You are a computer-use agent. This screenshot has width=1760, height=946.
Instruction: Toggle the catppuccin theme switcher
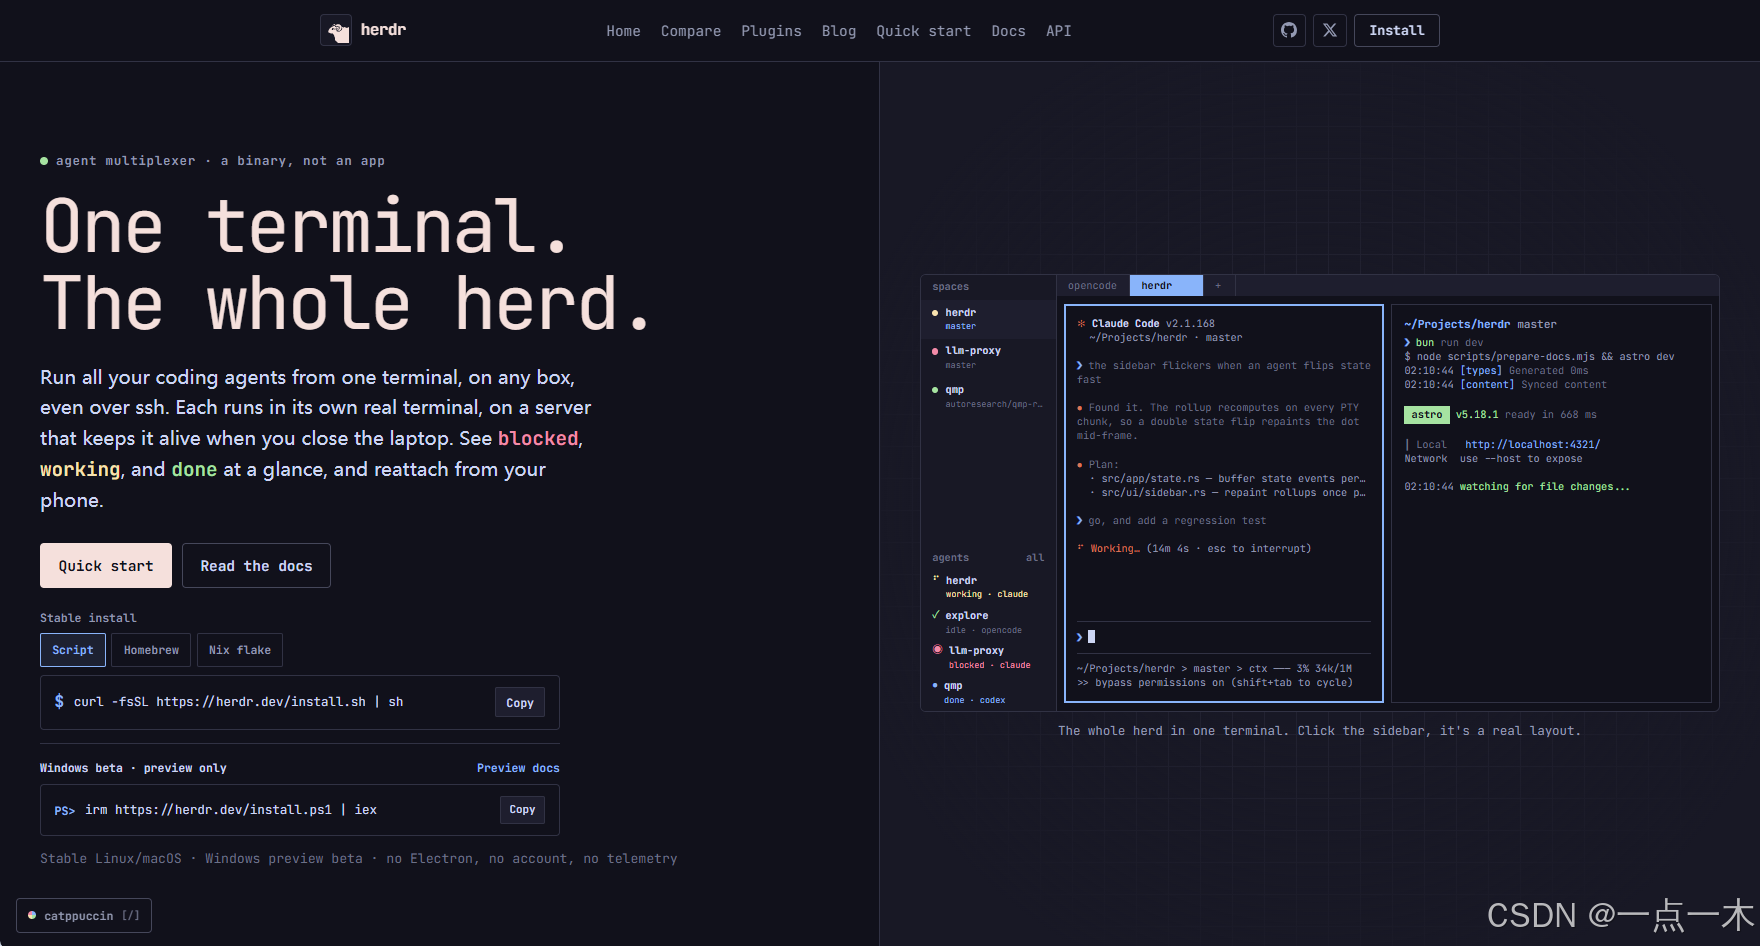coord(84,916)
